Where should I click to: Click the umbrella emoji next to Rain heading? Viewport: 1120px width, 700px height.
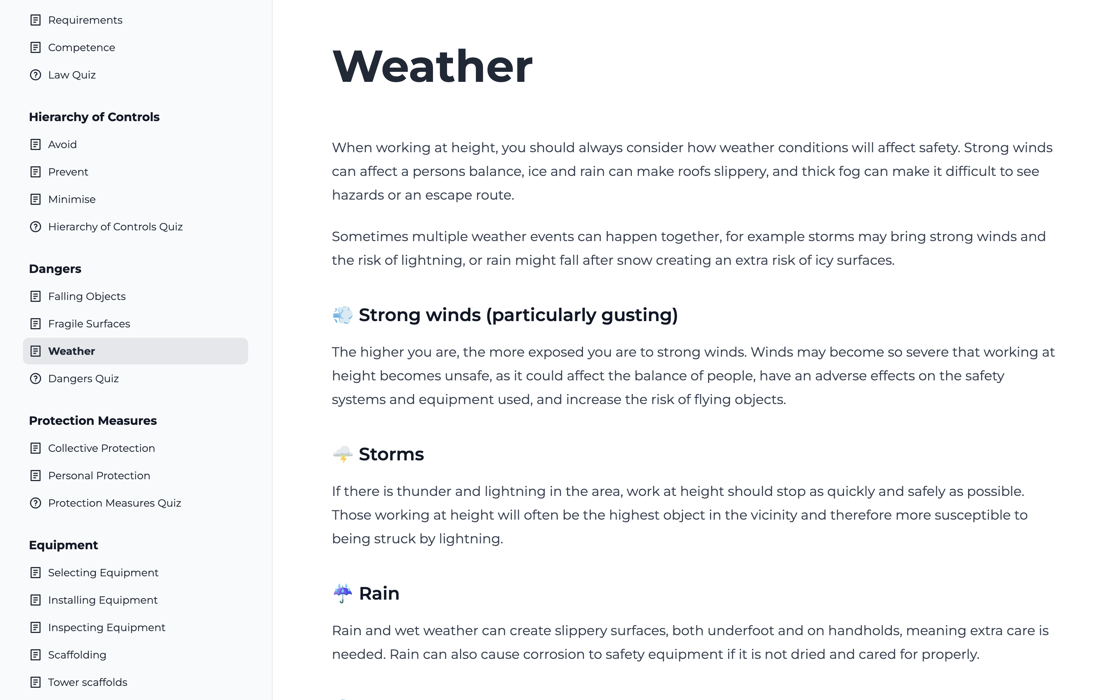click(342, 594)
